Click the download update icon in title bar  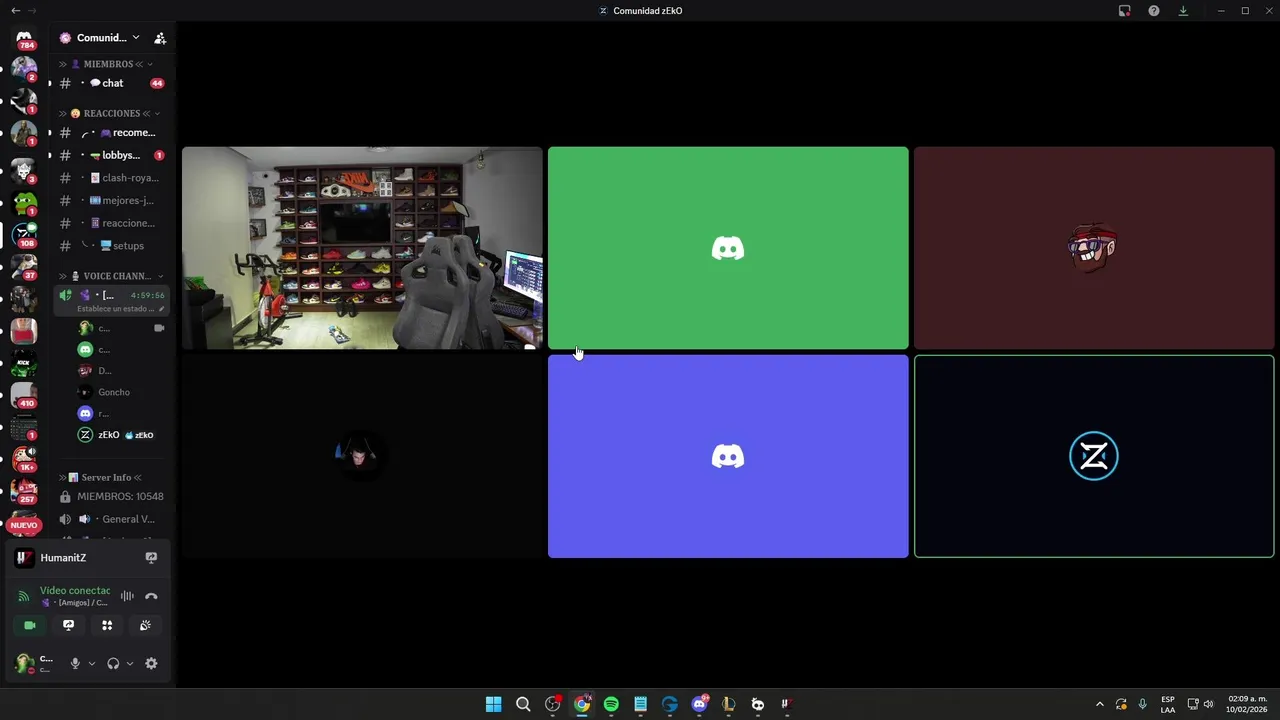tap(1183, 10)
